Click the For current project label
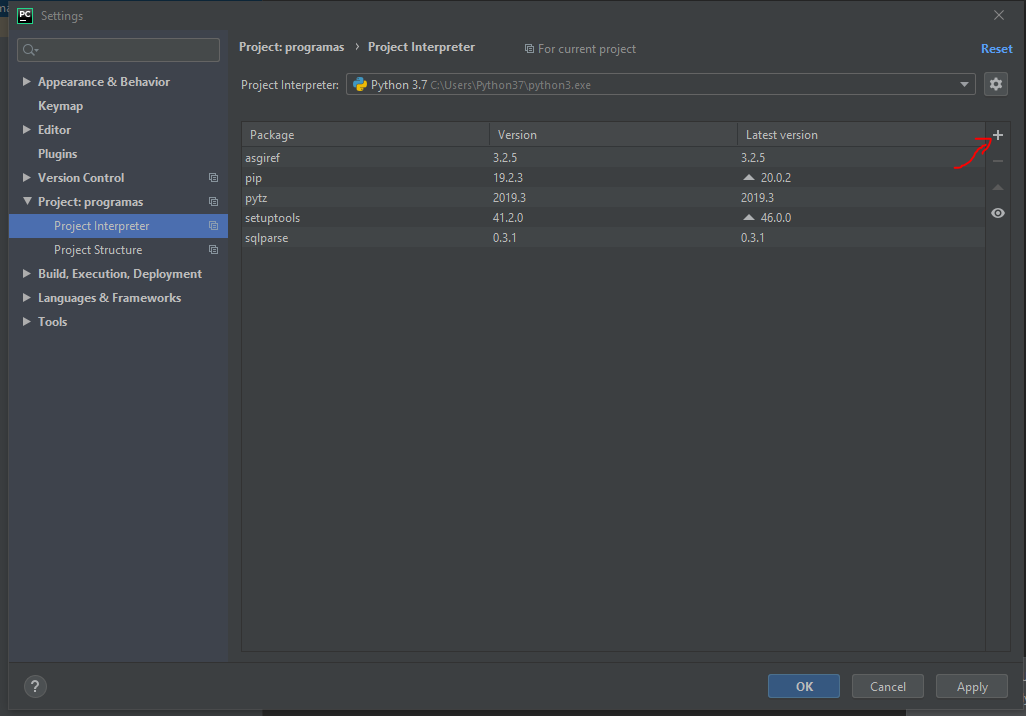1026x716 pixels. pyautogui.click(x=586, y=49)
